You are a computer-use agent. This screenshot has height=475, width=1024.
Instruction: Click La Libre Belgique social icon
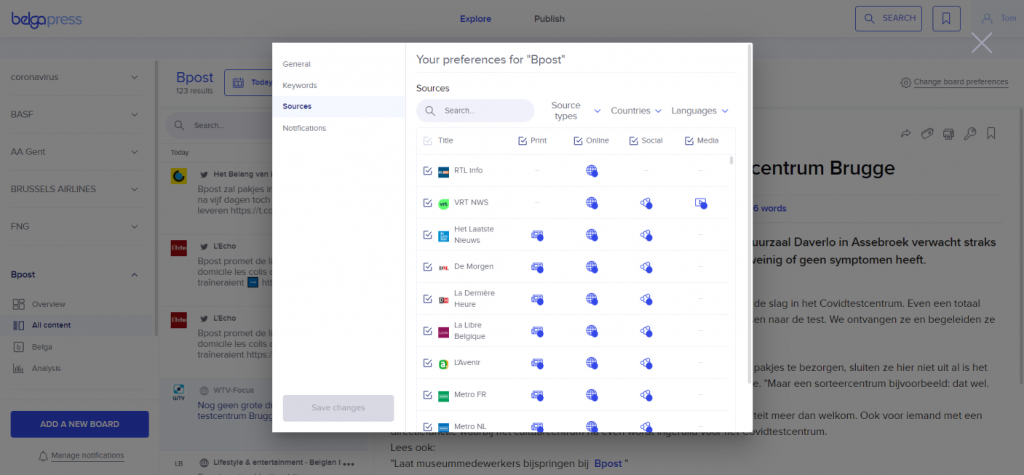[x=646, y=331]
